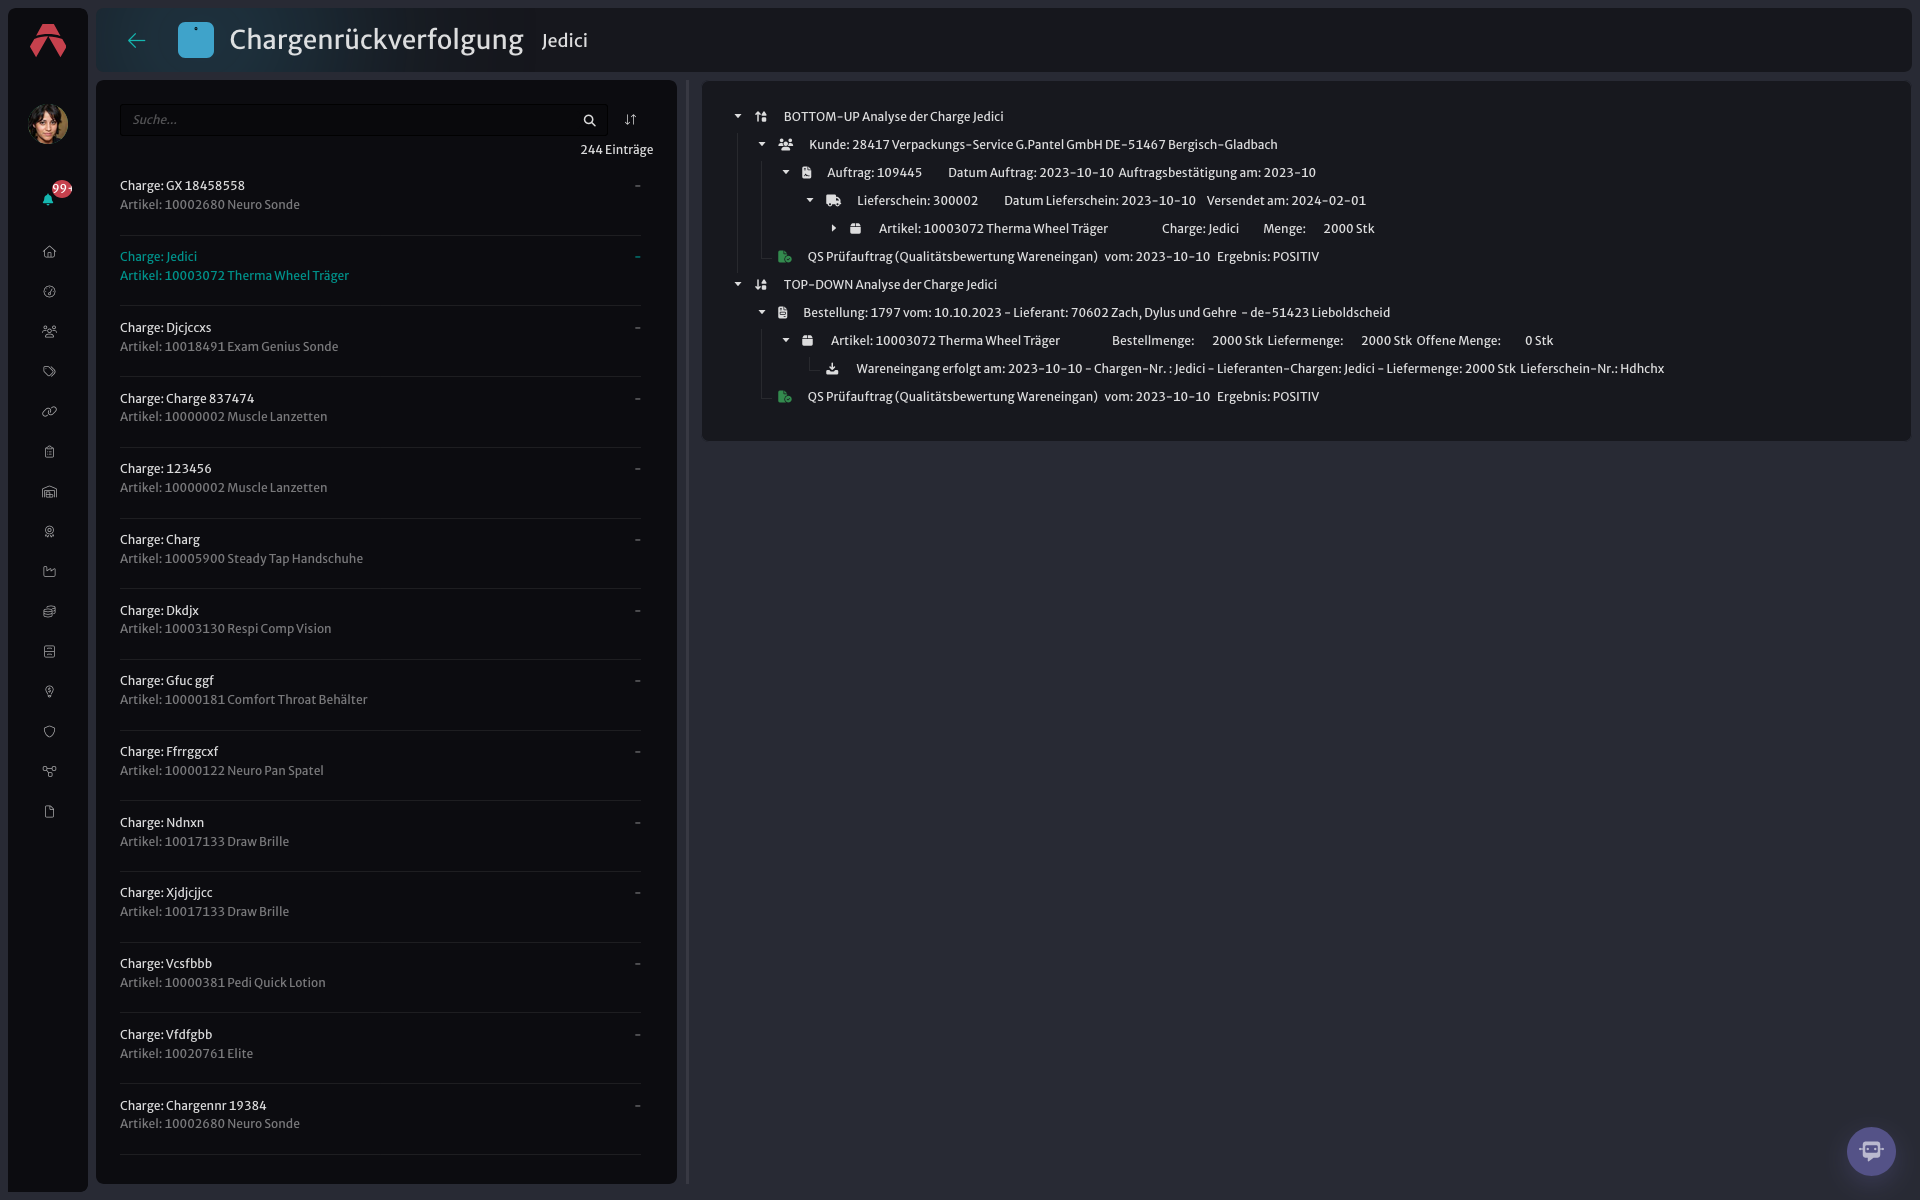This screenshot has width=1920, height=1200.
Task: Collapse the BOTTOM-UP Analyse node
Action: pos(738,117)
